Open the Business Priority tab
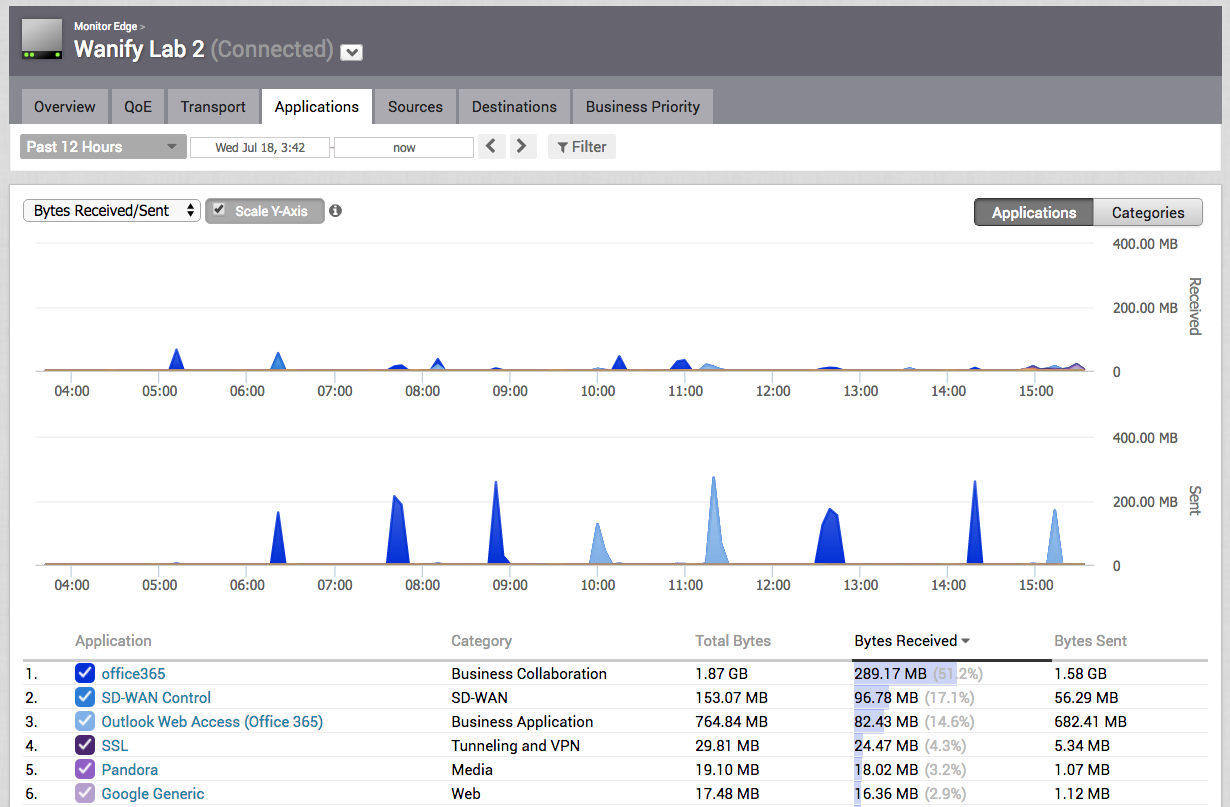Image resolution: width=1230 pixels, height=807 pixels. tap(642, 107)
